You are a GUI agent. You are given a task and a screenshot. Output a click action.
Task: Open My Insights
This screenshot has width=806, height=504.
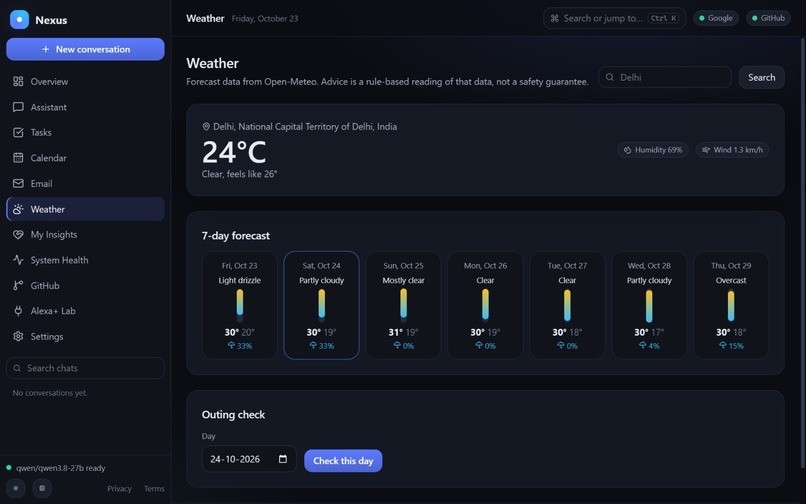(85, 235)
